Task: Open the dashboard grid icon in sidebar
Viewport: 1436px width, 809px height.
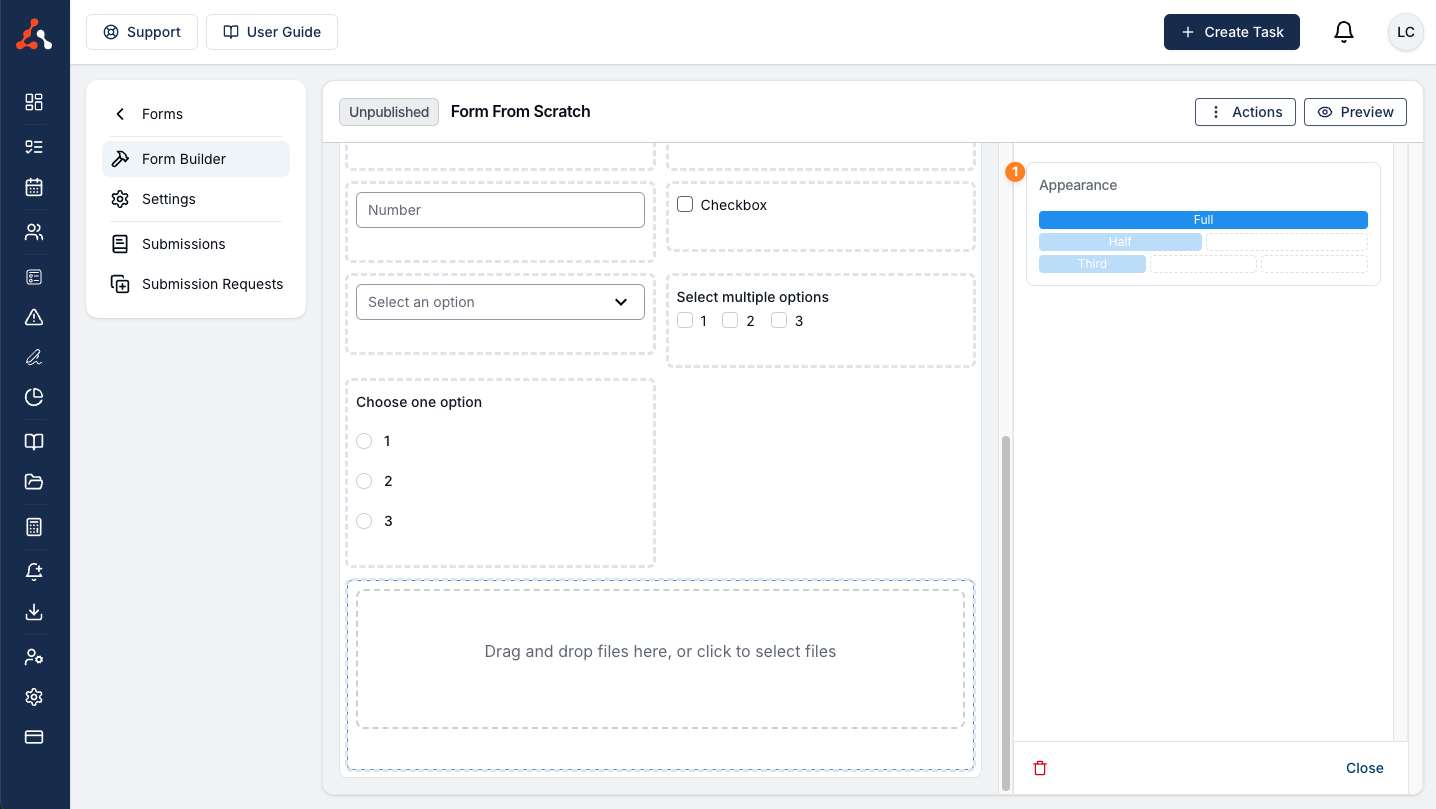Action: coord(34,102)
